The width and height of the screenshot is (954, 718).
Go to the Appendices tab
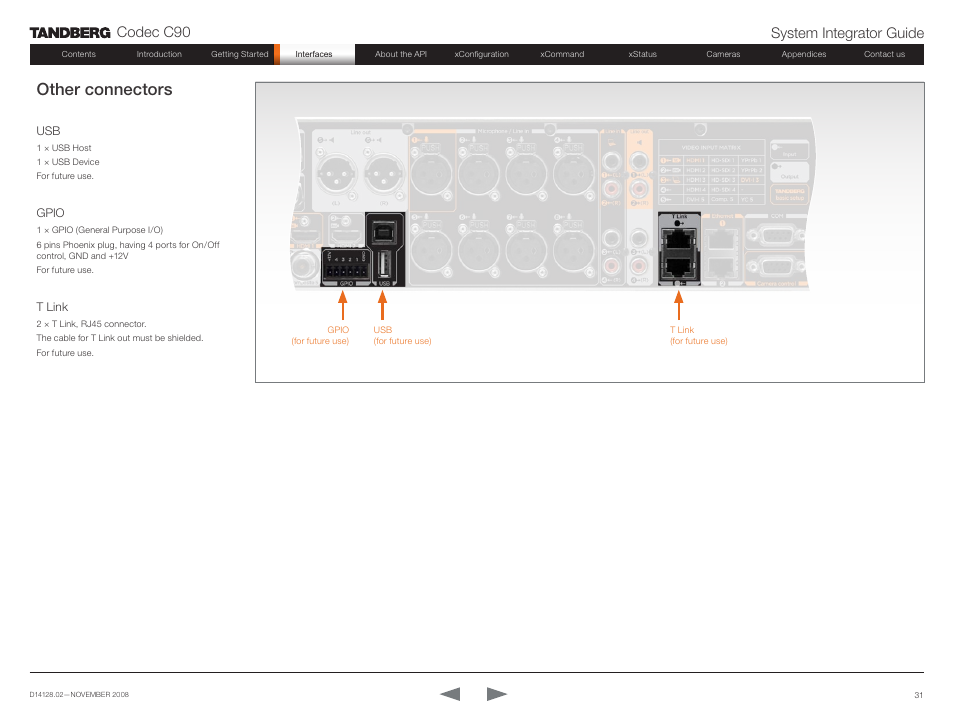803,55
